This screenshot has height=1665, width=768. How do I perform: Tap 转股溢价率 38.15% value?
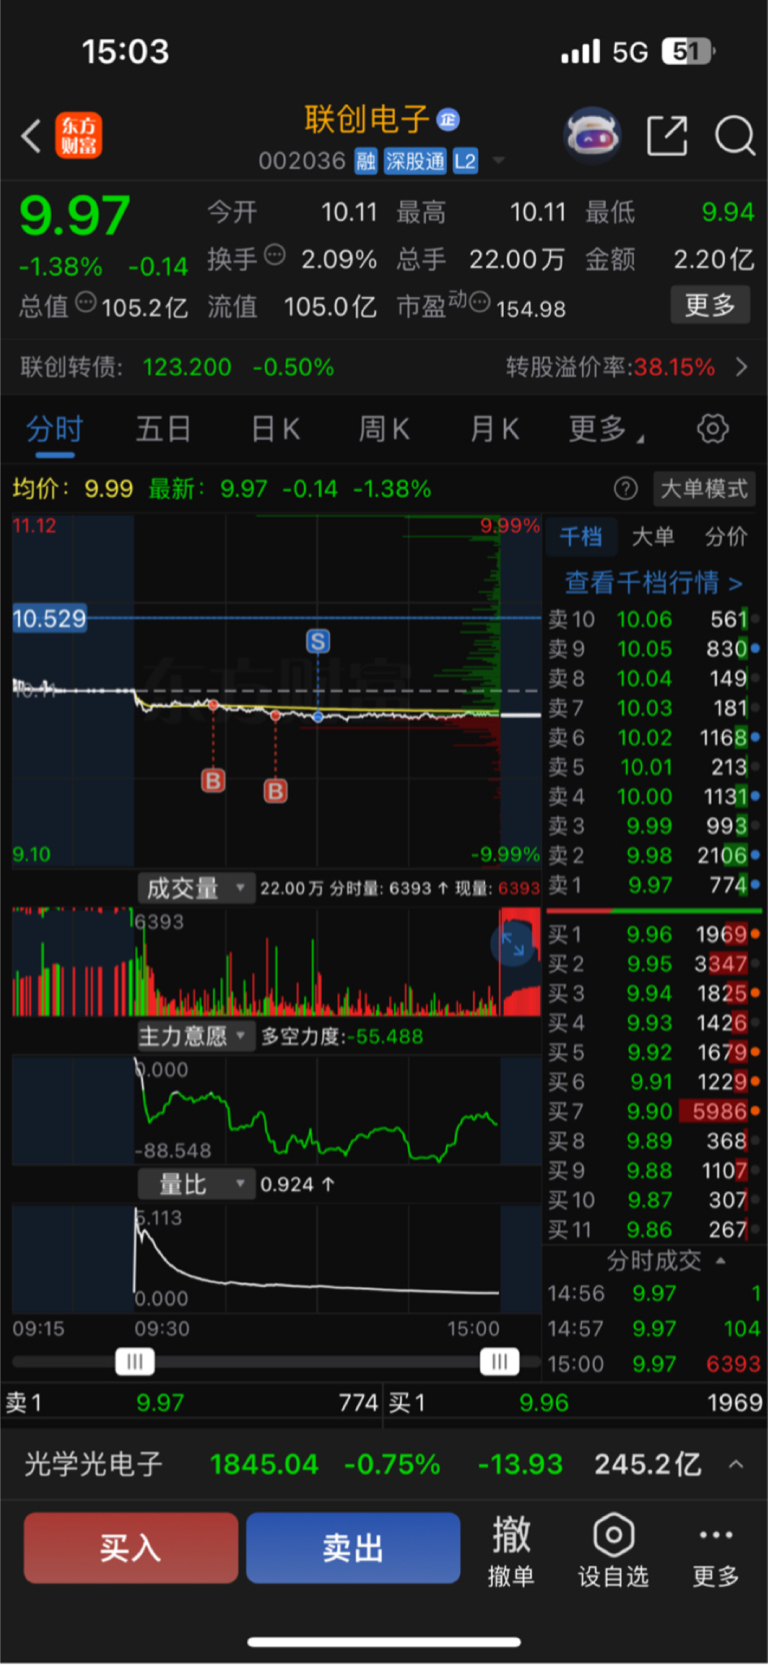[674, 367]
